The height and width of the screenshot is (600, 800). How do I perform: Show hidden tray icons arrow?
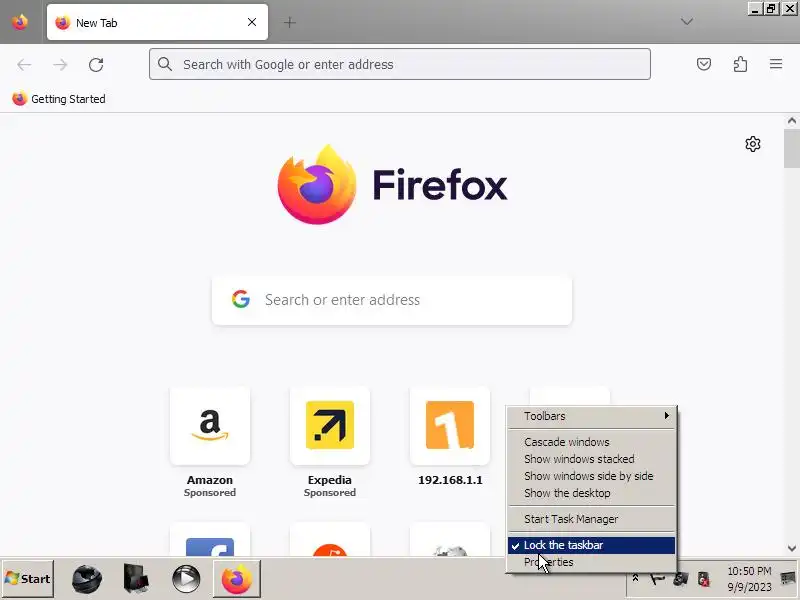[x=635, y=578]
